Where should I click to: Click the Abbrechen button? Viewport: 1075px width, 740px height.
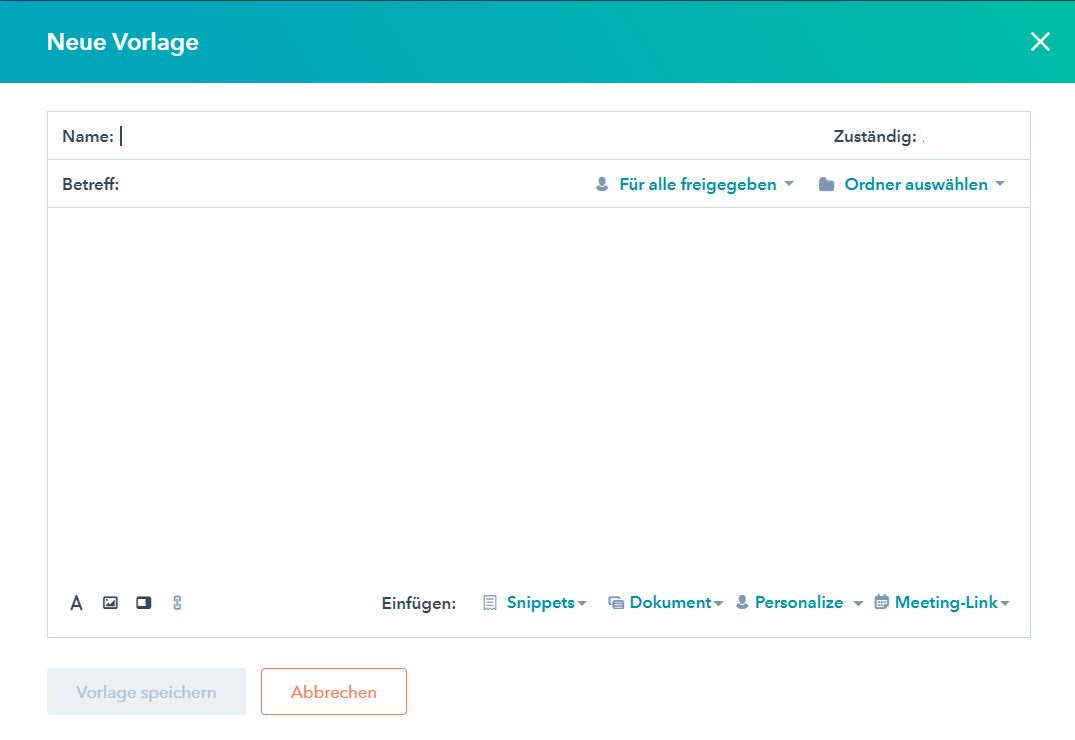click(x=334, y=692)
